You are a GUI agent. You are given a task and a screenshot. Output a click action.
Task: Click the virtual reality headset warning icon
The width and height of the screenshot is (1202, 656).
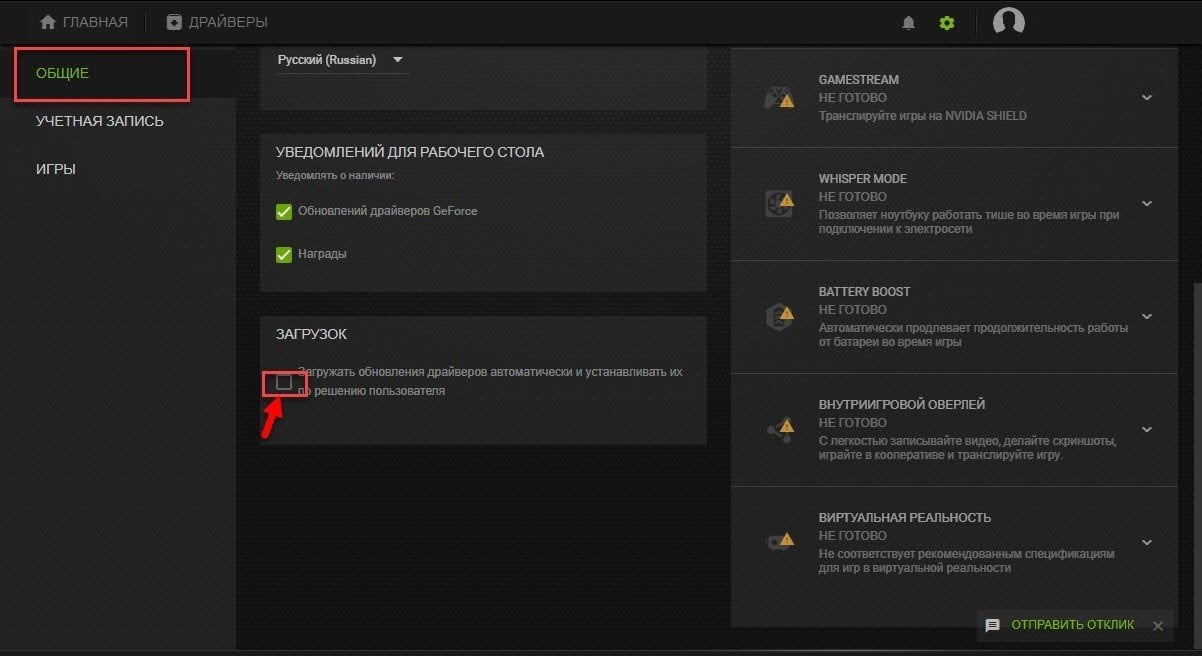pyautogui.click(x=780, y=542)
